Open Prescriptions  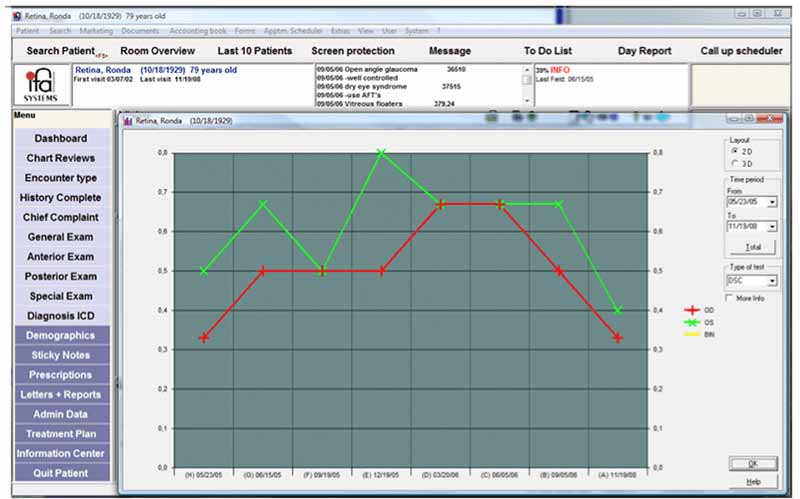[61, 375]
